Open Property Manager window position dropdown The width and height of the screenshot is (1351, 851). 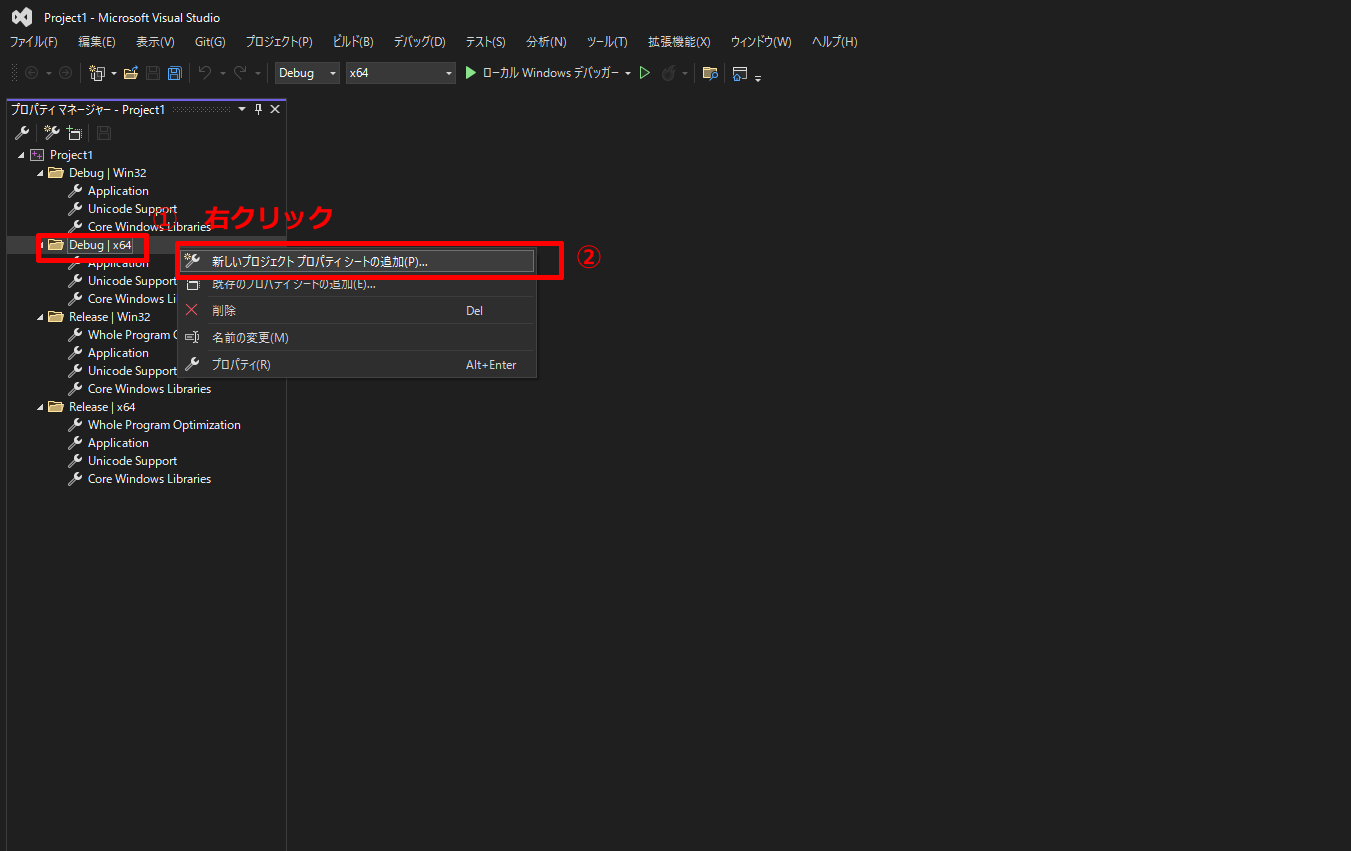click(x=241, y=109)
